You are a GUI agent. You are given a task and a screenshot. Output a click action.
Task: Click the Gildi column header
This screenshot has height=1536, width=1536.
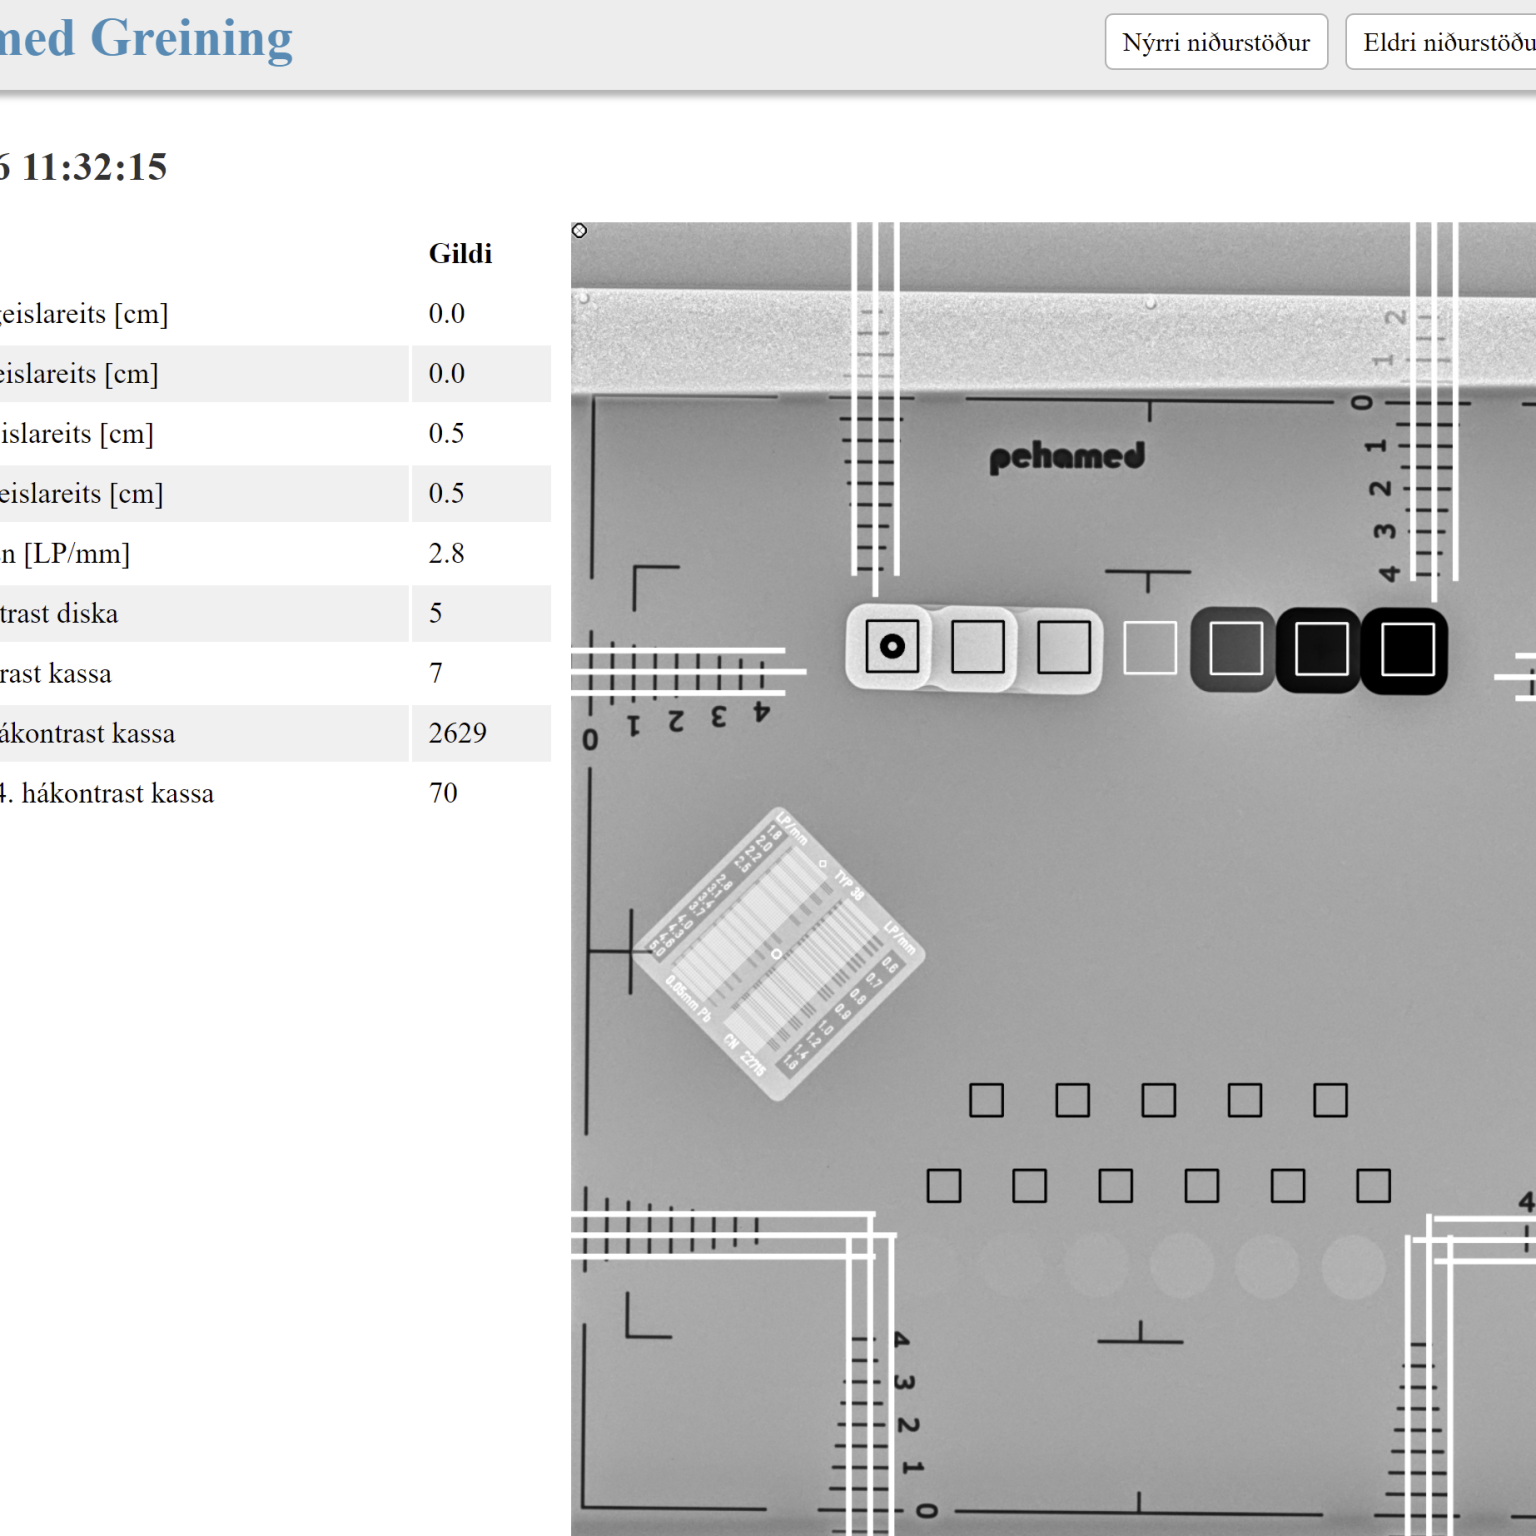[460, 254]
